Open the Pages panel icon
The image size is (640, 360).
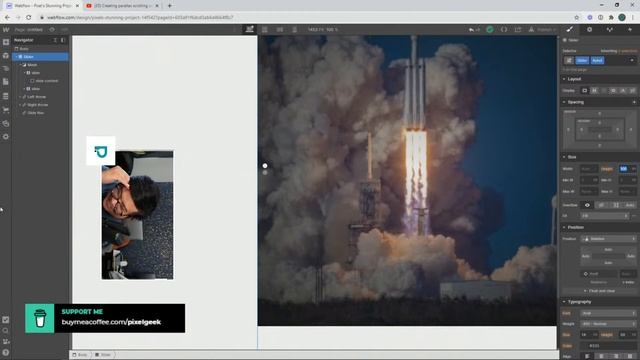(x=6, y=82)
